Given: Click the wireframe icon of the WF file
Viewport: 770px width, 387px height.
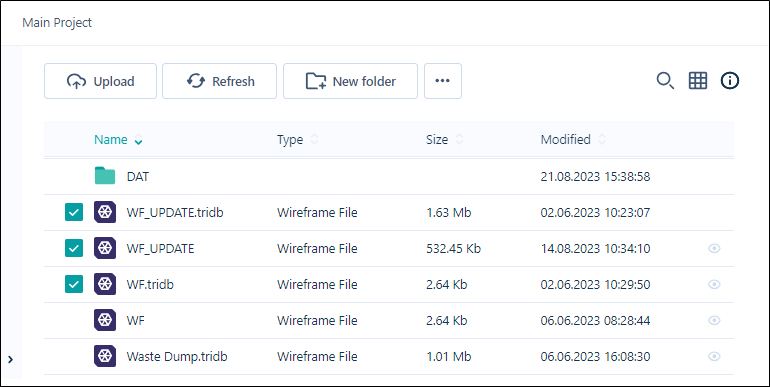Looking at the screenshot, I should pos(105,320).
